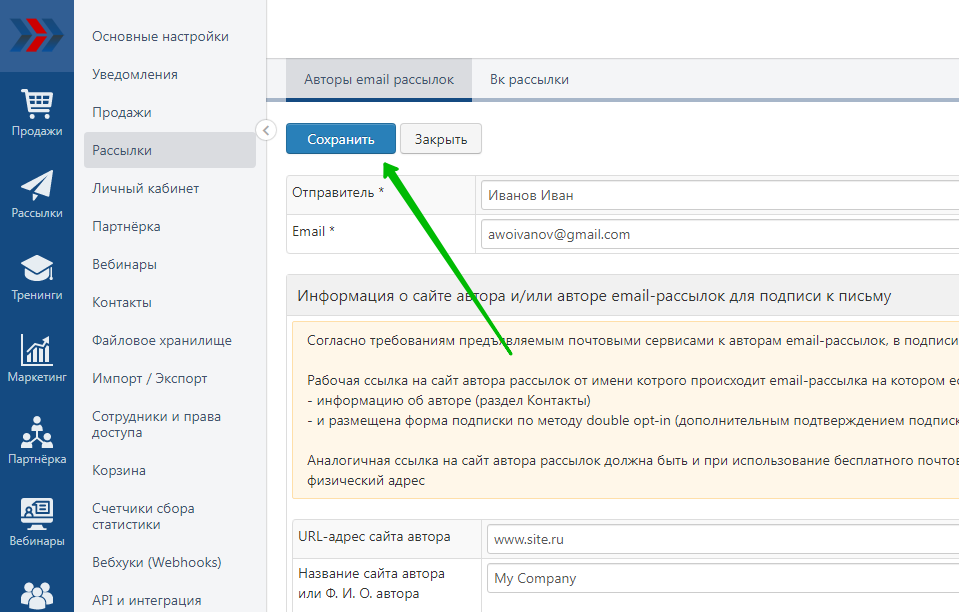Open the people group icon at the bottom of the sidebar

pos(37,595)
